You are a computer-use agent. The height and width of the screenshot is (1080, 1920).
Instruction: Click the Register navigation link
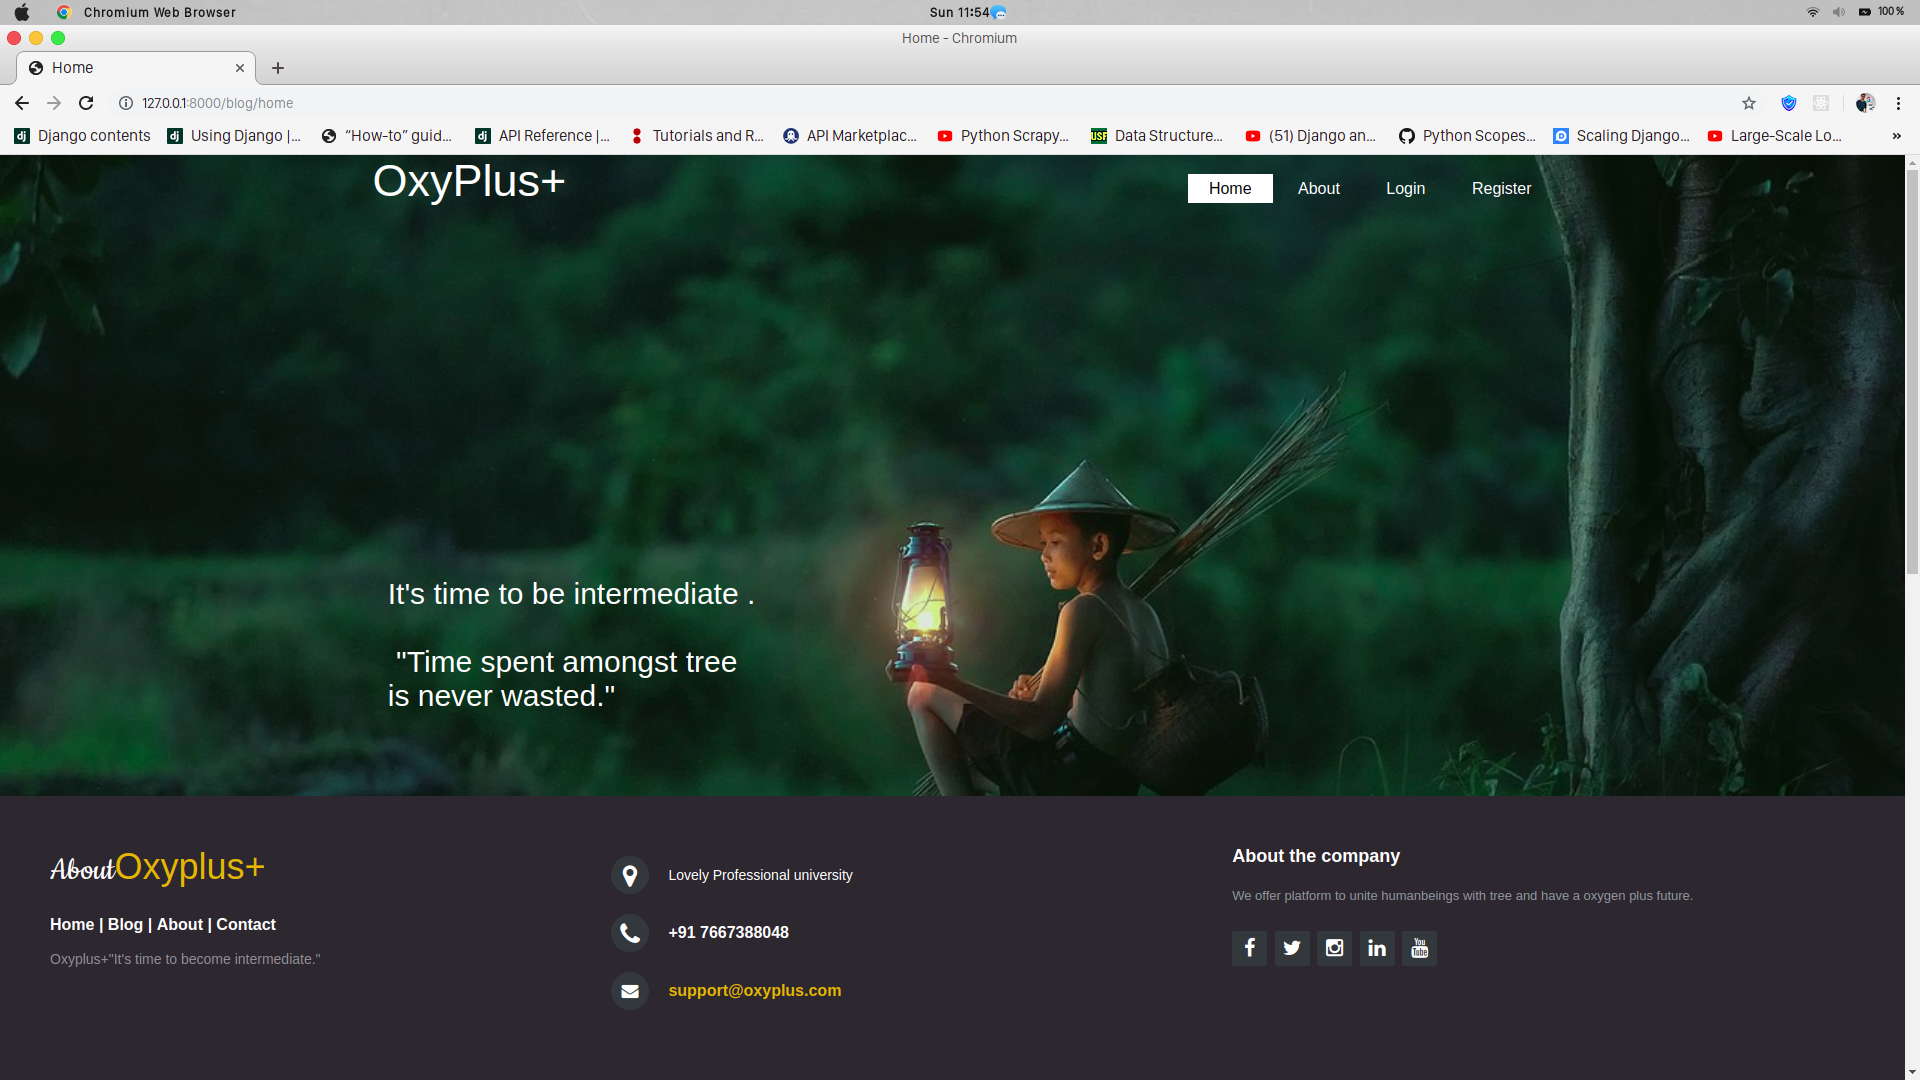tap(1501, 188)
